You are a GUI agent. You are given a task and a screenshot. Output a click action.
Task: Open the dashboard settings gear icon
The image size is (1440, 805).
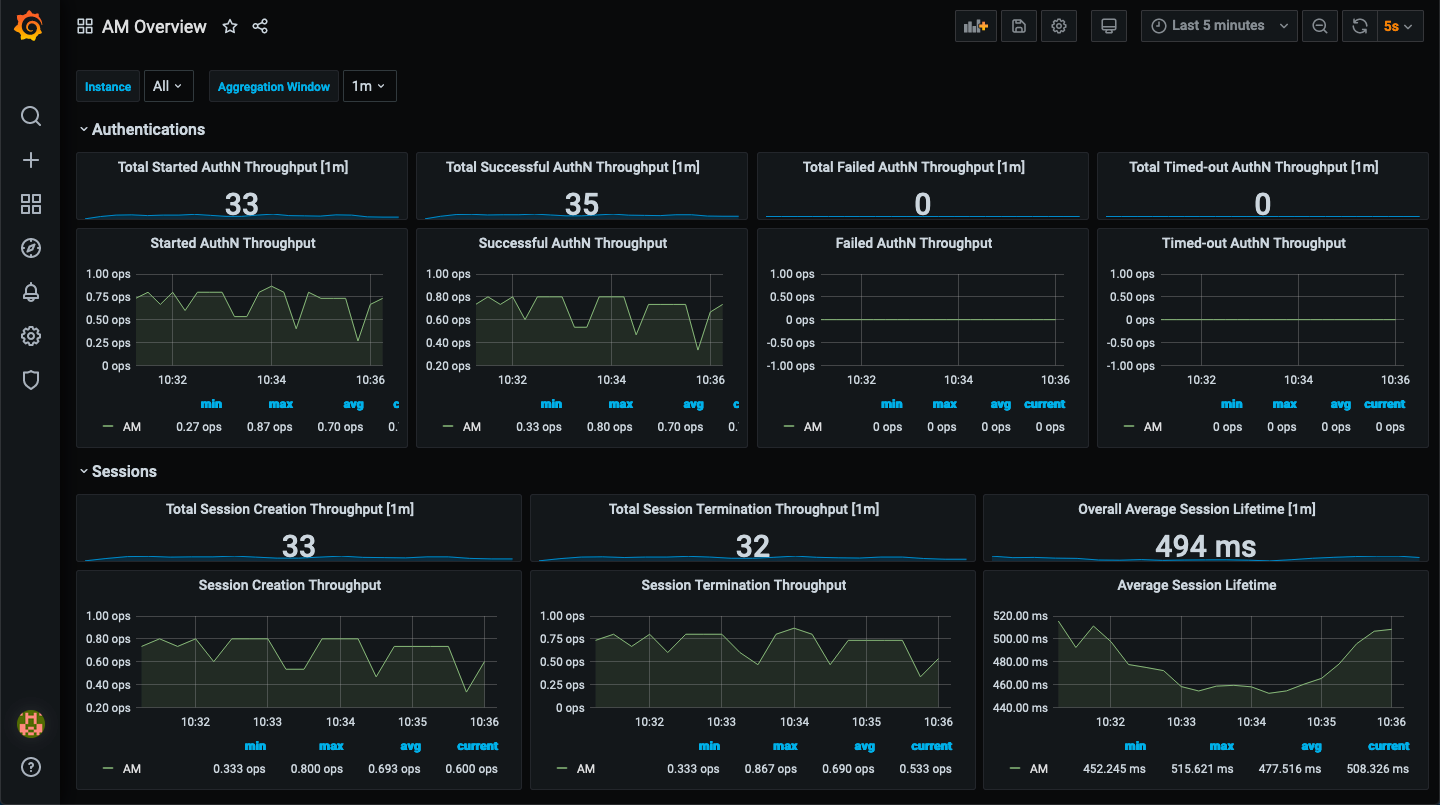1058,25
